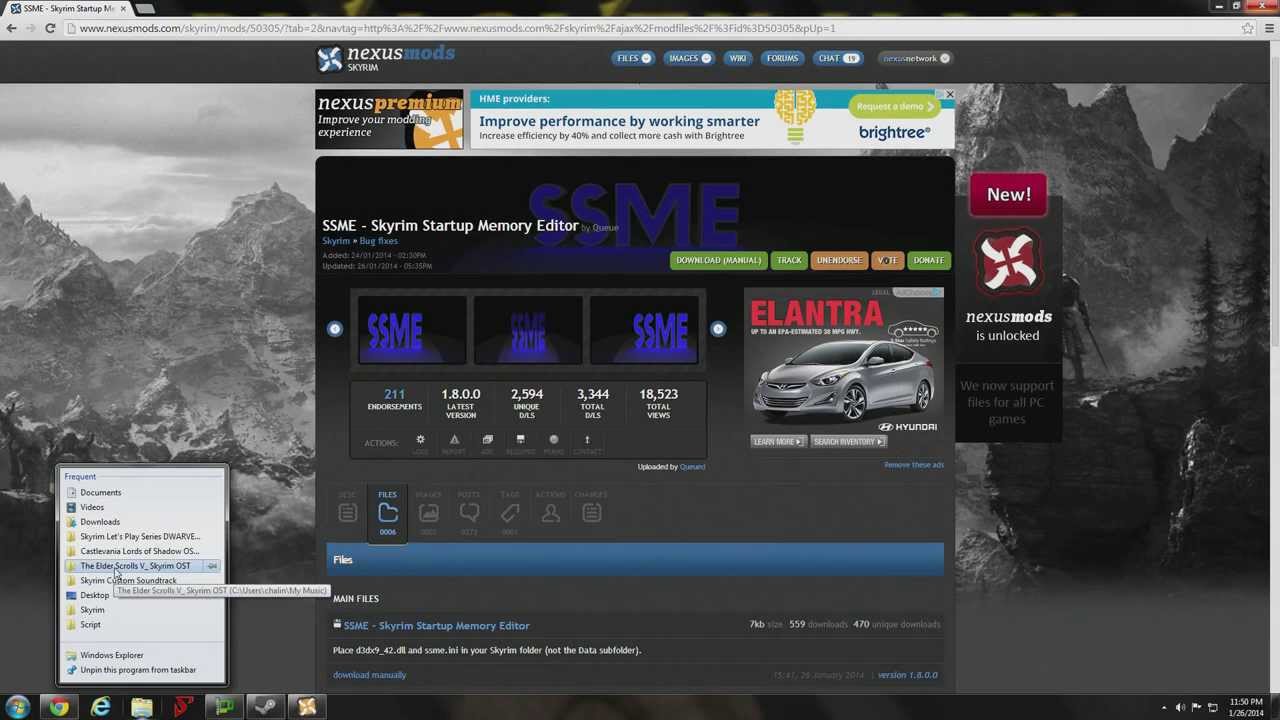Click the Track button
The width and height of the screenshot is (1280, 720).
[789, 260]
